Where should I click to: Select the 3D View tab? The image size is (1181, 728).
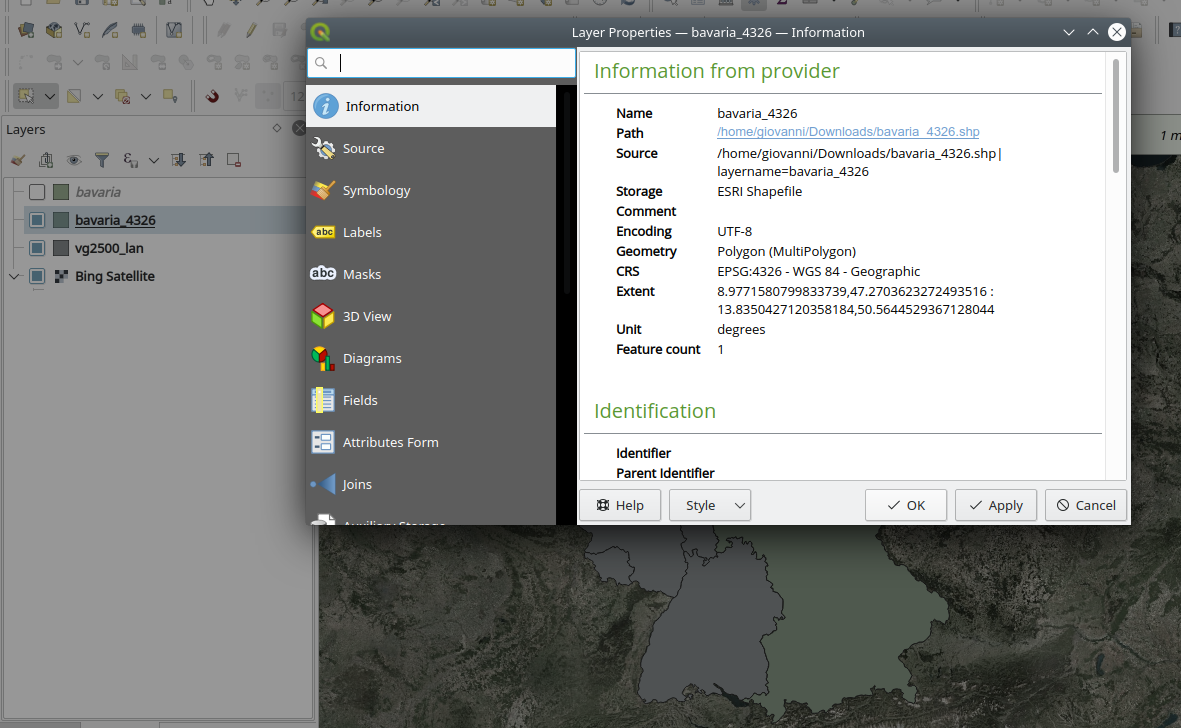click(431, 316)
